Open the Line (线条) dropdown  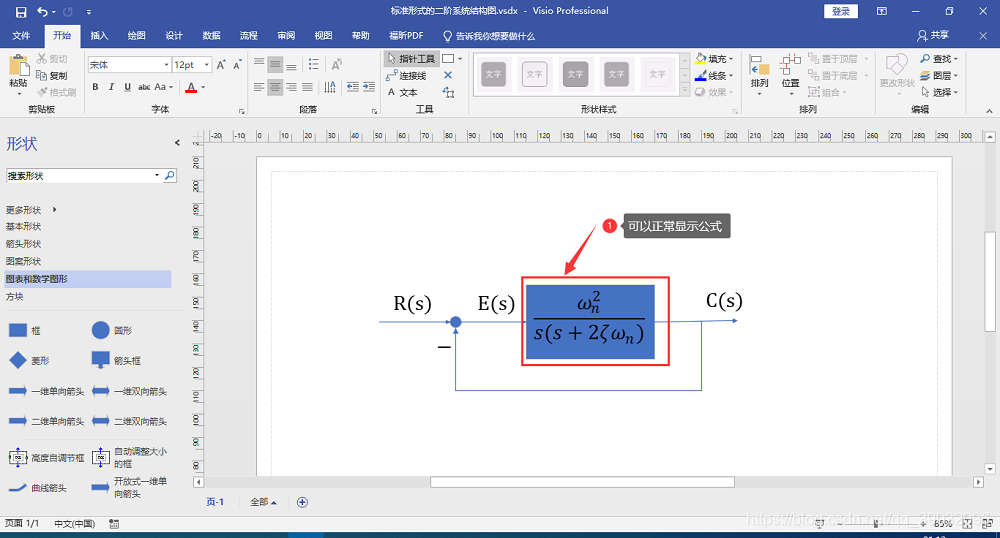click(714, 75)
